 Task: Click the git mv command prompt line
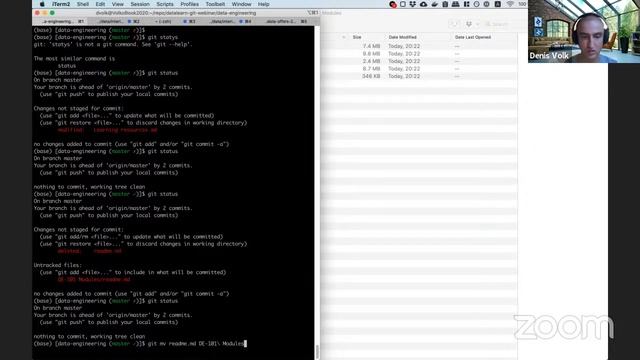click(x=140, y=344)
